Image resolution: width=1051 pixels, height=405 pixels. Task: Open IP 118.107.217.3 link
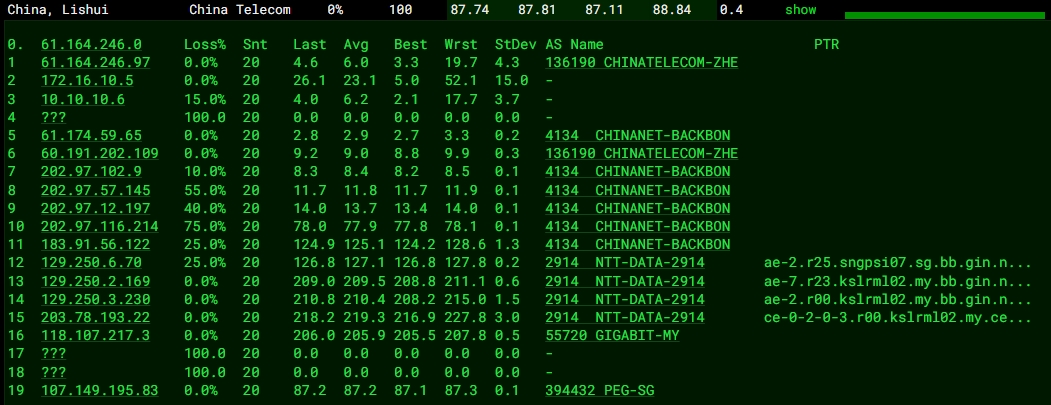coord(95,335)
